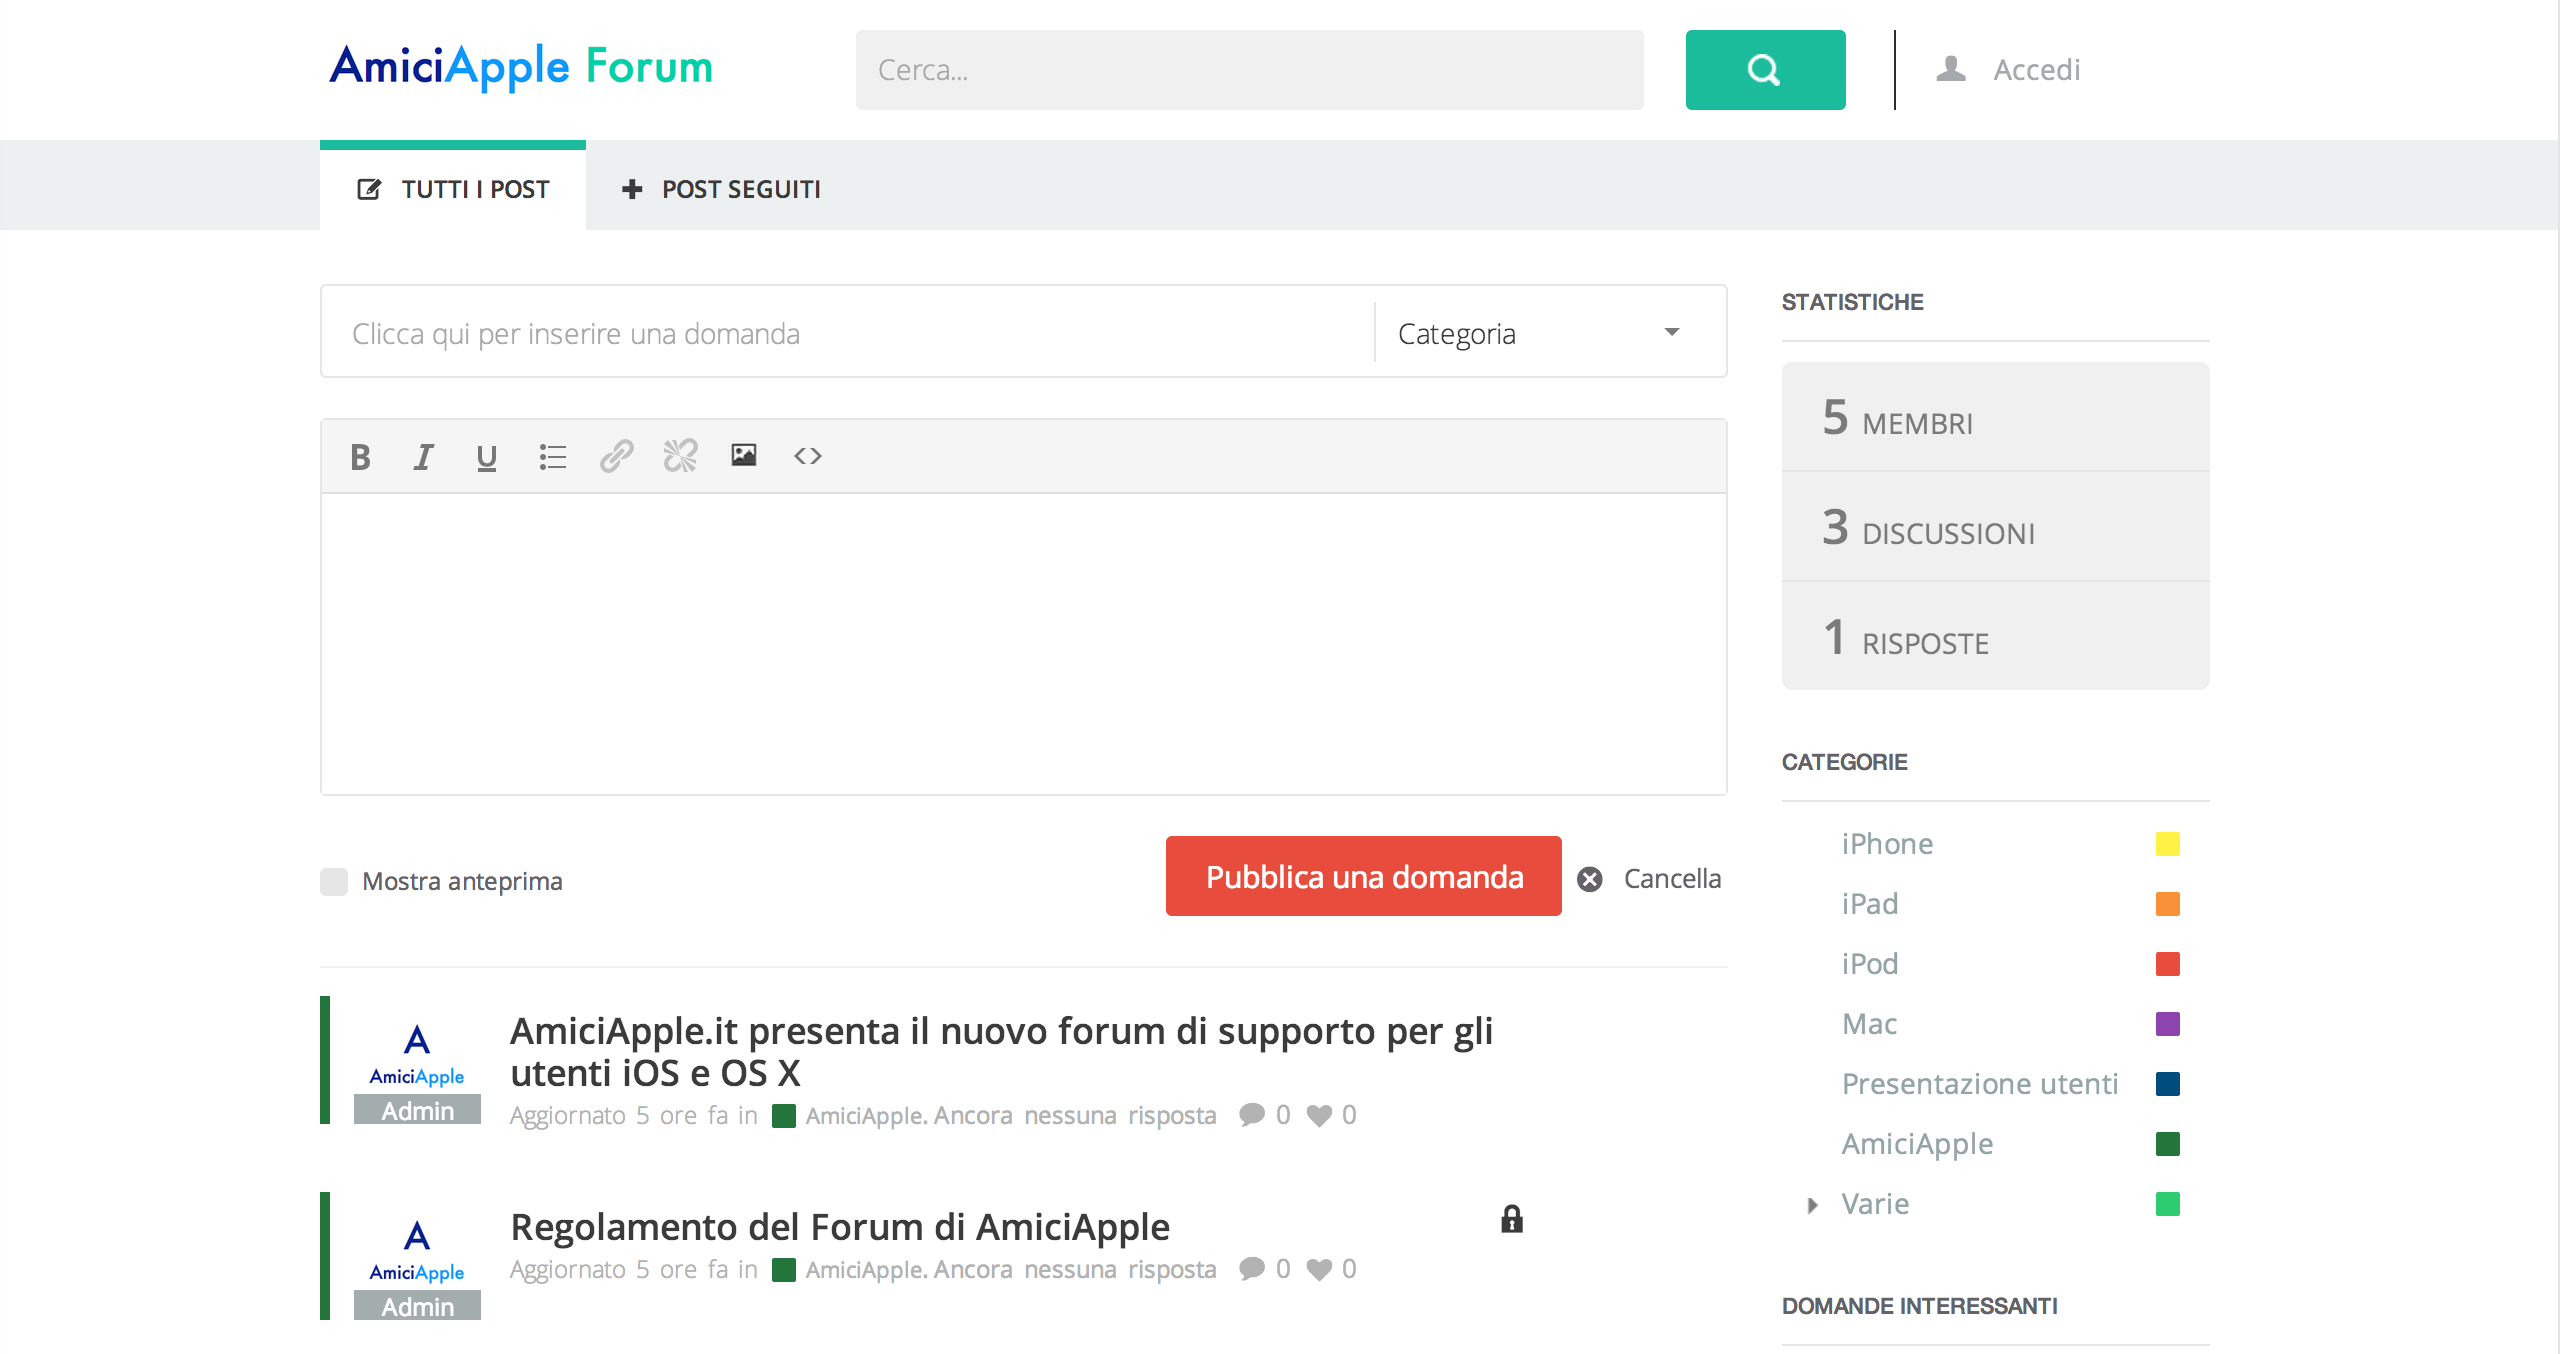Click inside the post body text area
The width and height of the screenshot is (2560, 1354).
click(x=1024, y=644)
